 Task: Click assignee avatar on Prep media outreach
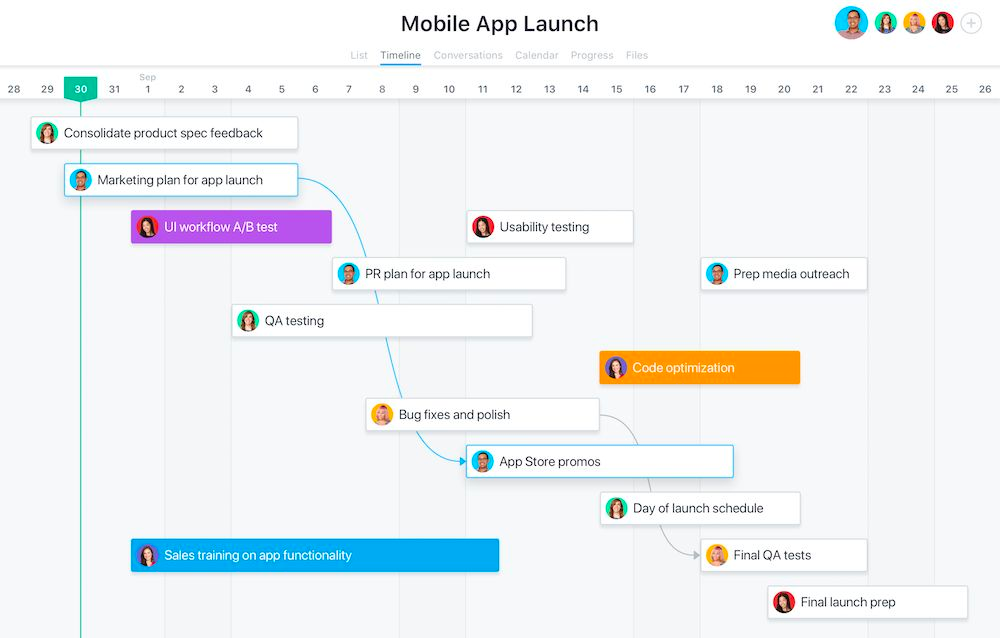tap(717, 274)
